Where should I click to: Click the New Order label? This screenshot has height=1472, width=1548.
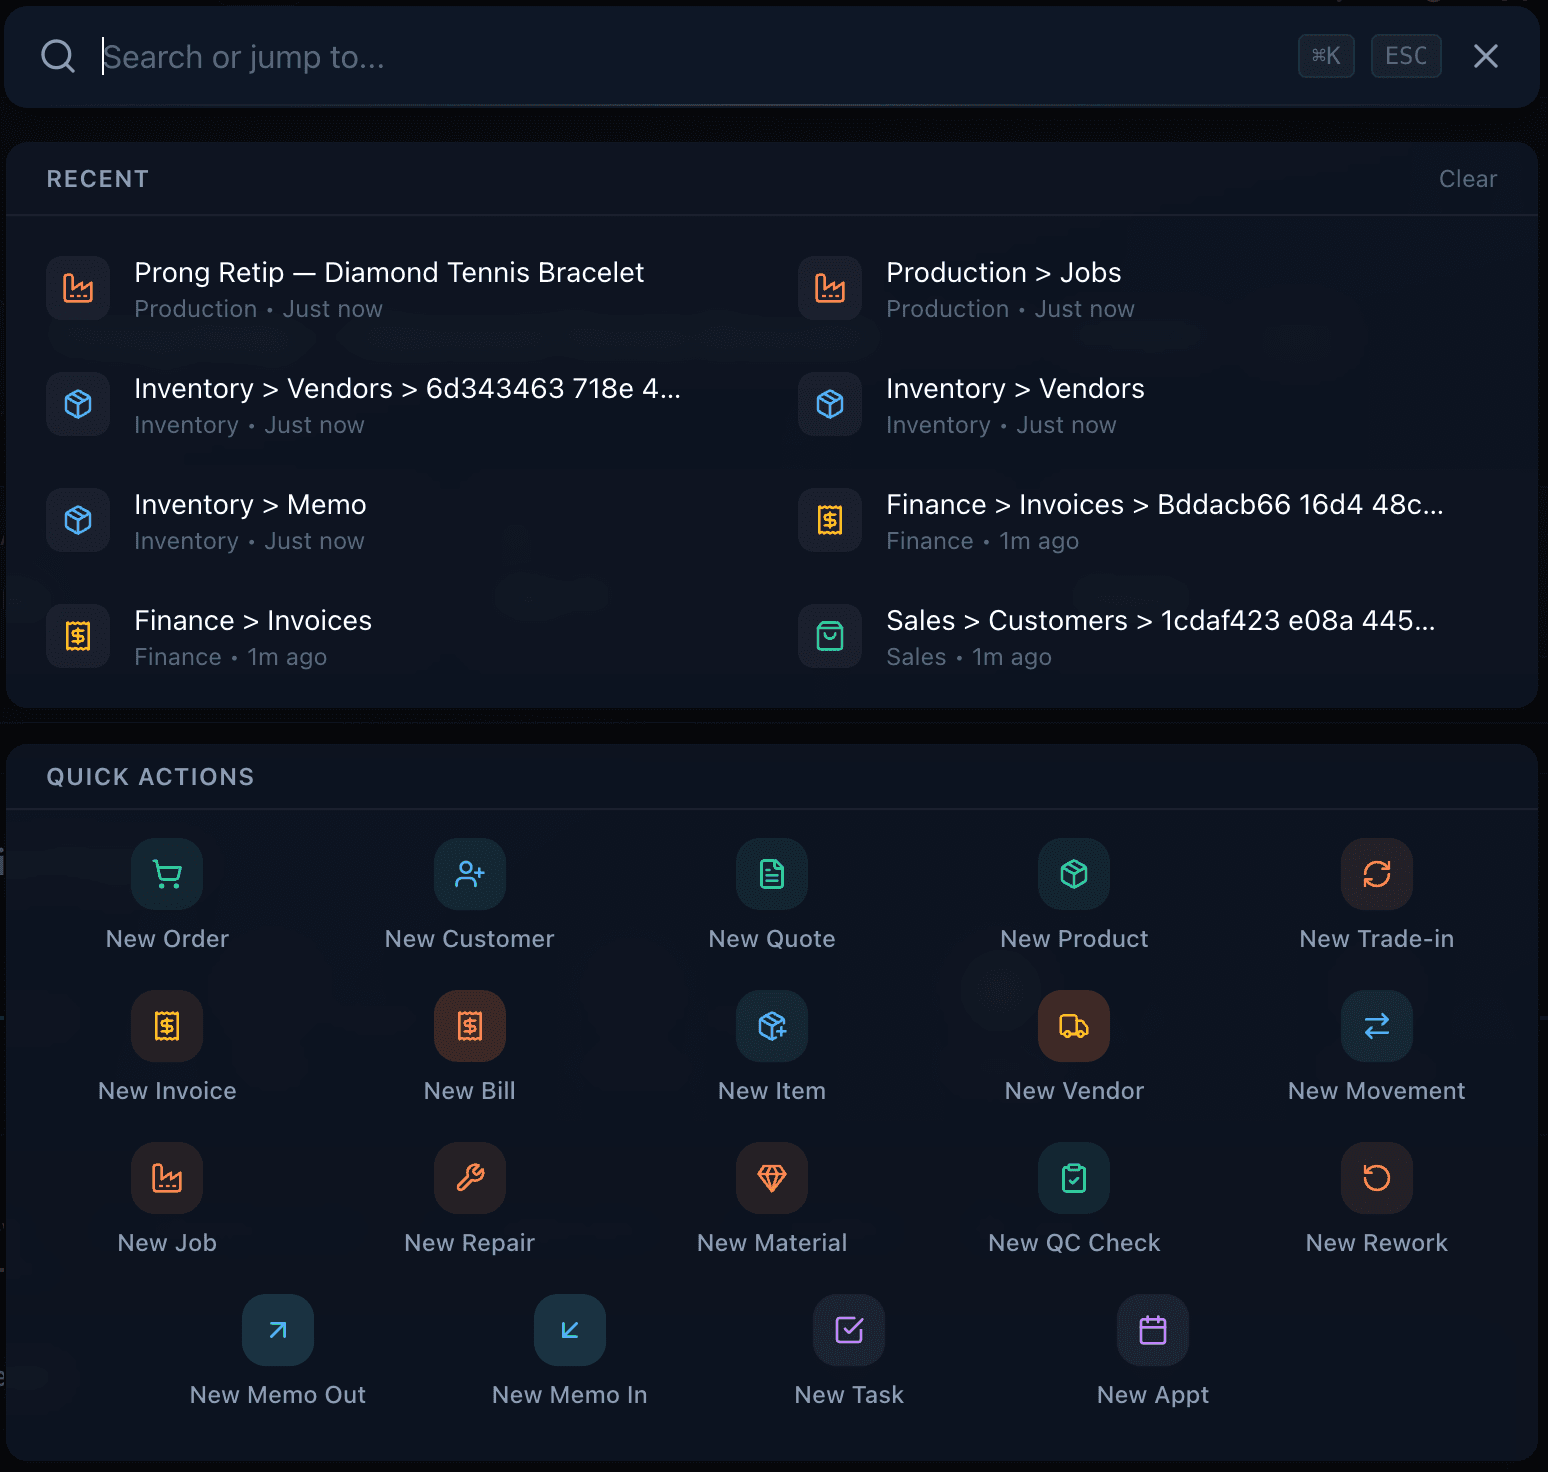pyautogui.click(x=167, y=939)
